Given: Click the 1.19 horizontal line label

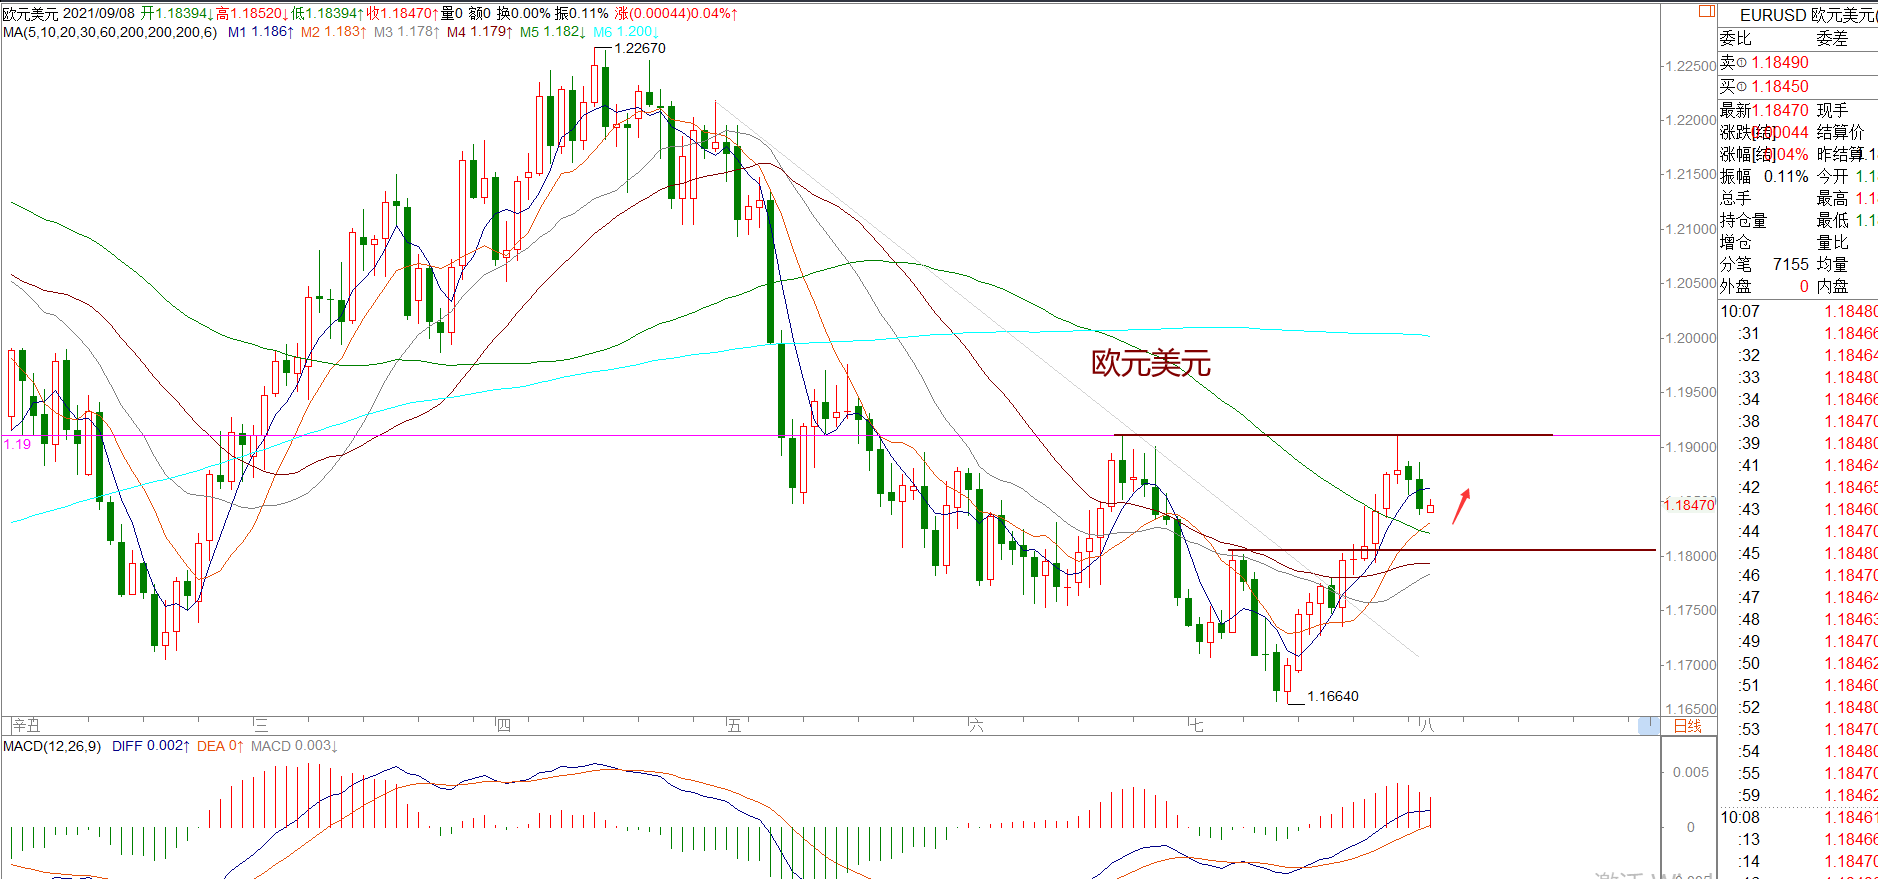Looking at the screenshot, I should 17,444.
